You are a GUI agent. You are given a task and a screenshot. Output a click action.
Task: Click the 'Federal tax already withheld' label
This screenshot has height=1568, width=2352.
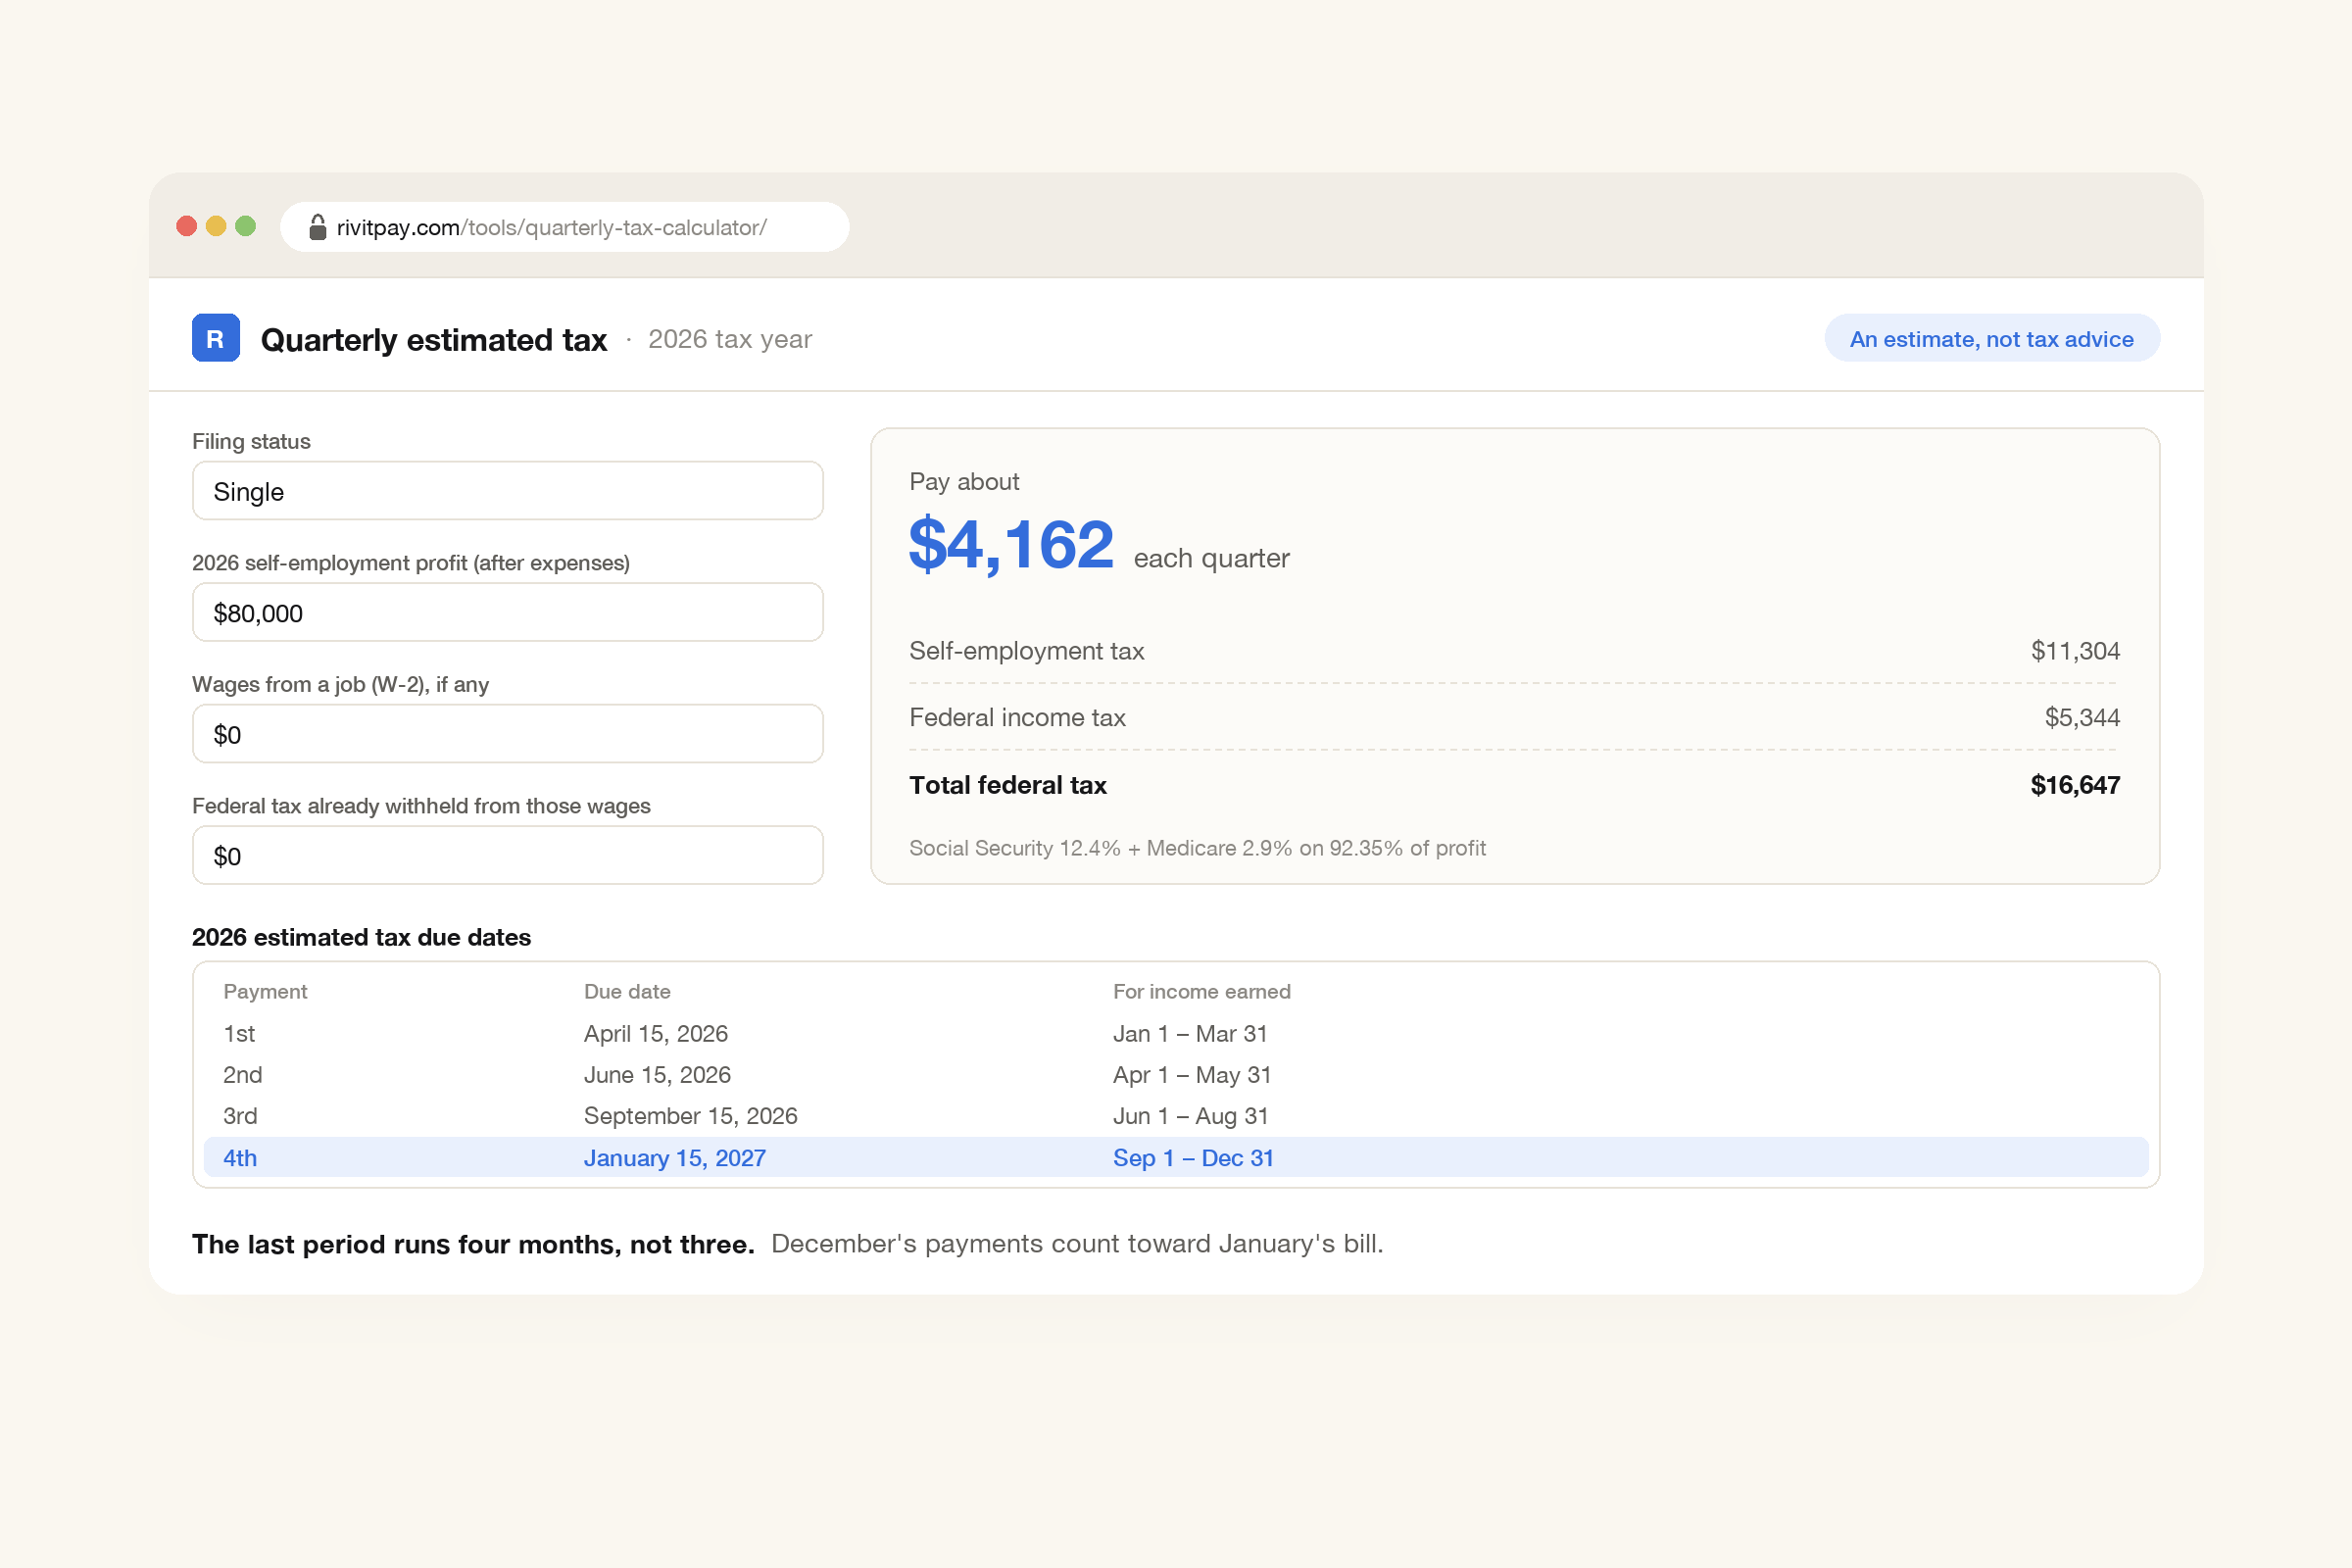click(421, 806)
